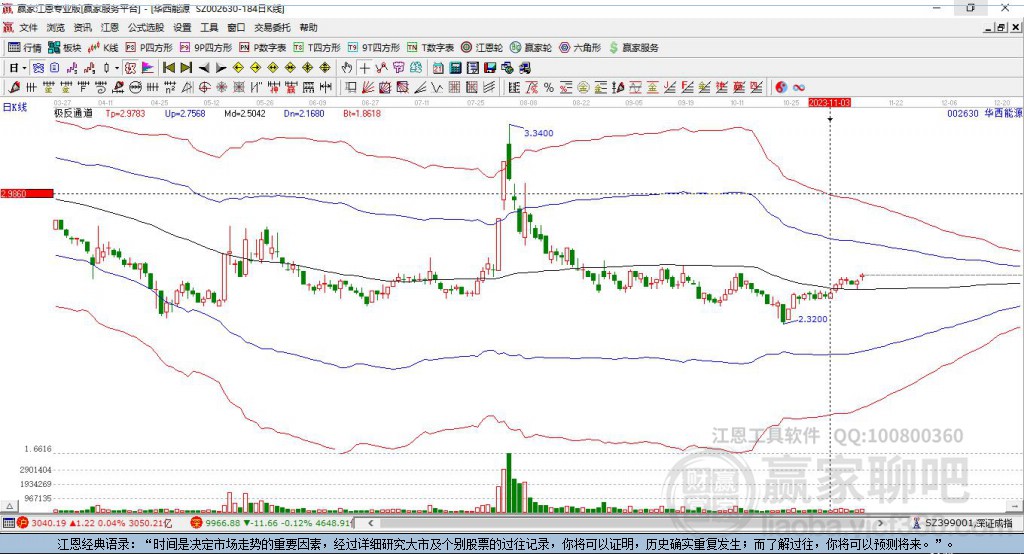Click the target circle crosshair tool
This screenshot has height=554, width=1024.
(x=204, y=87)
